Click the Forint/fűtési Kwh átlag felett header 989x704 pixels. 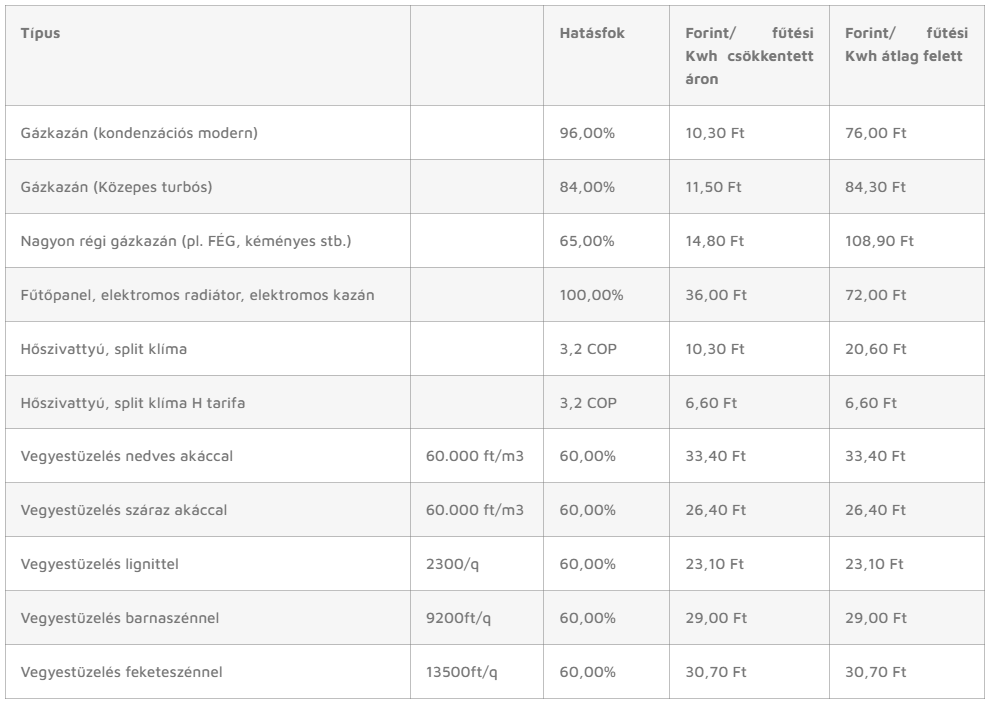click(906, 44)
